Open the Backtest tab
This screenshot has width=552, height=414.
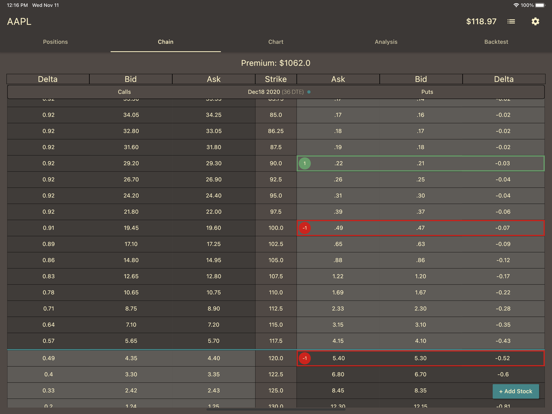click(x=496, y=42)
